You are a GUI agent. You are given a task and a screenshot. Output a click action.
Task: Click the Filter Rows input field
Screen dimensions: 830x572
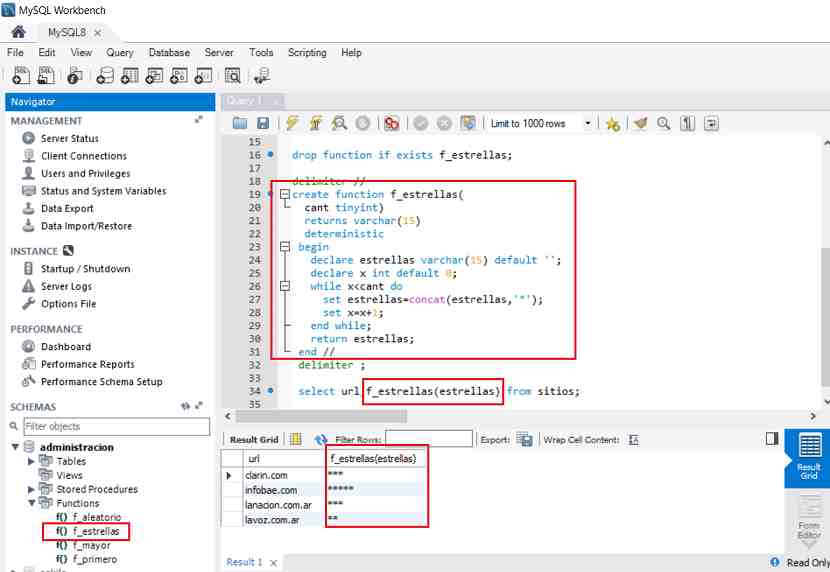click(429, 439)
